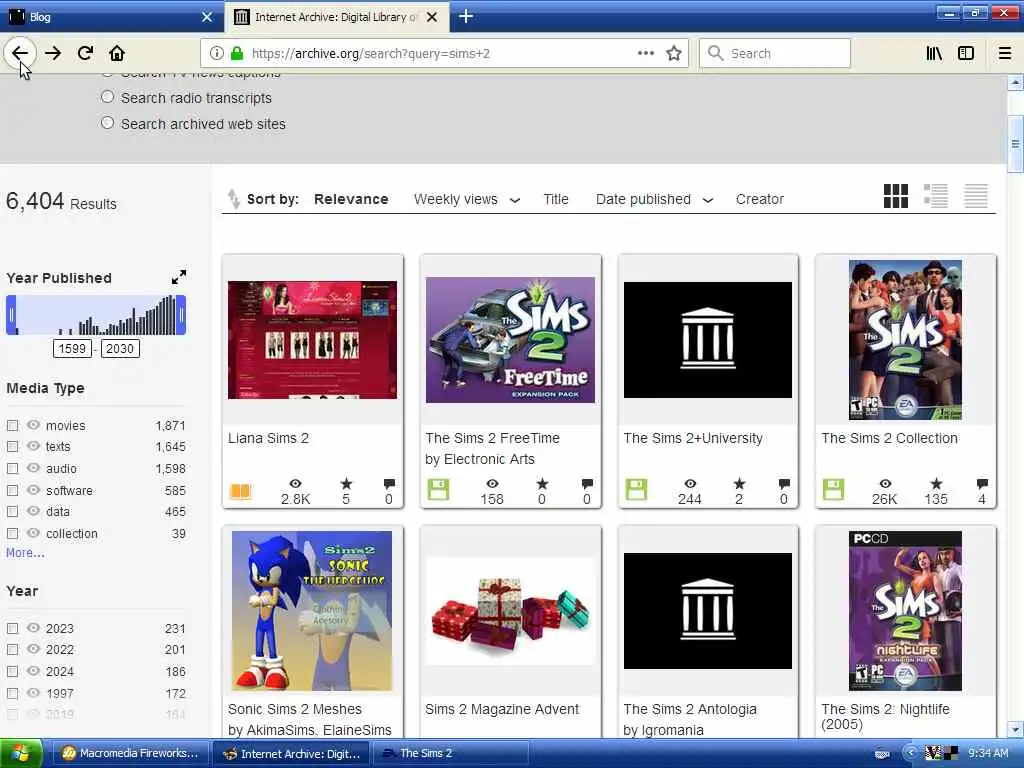Click the 2030 end year field
This screenshot has width=1024, height=768.
pyautogui.click(x=120, y=349)
